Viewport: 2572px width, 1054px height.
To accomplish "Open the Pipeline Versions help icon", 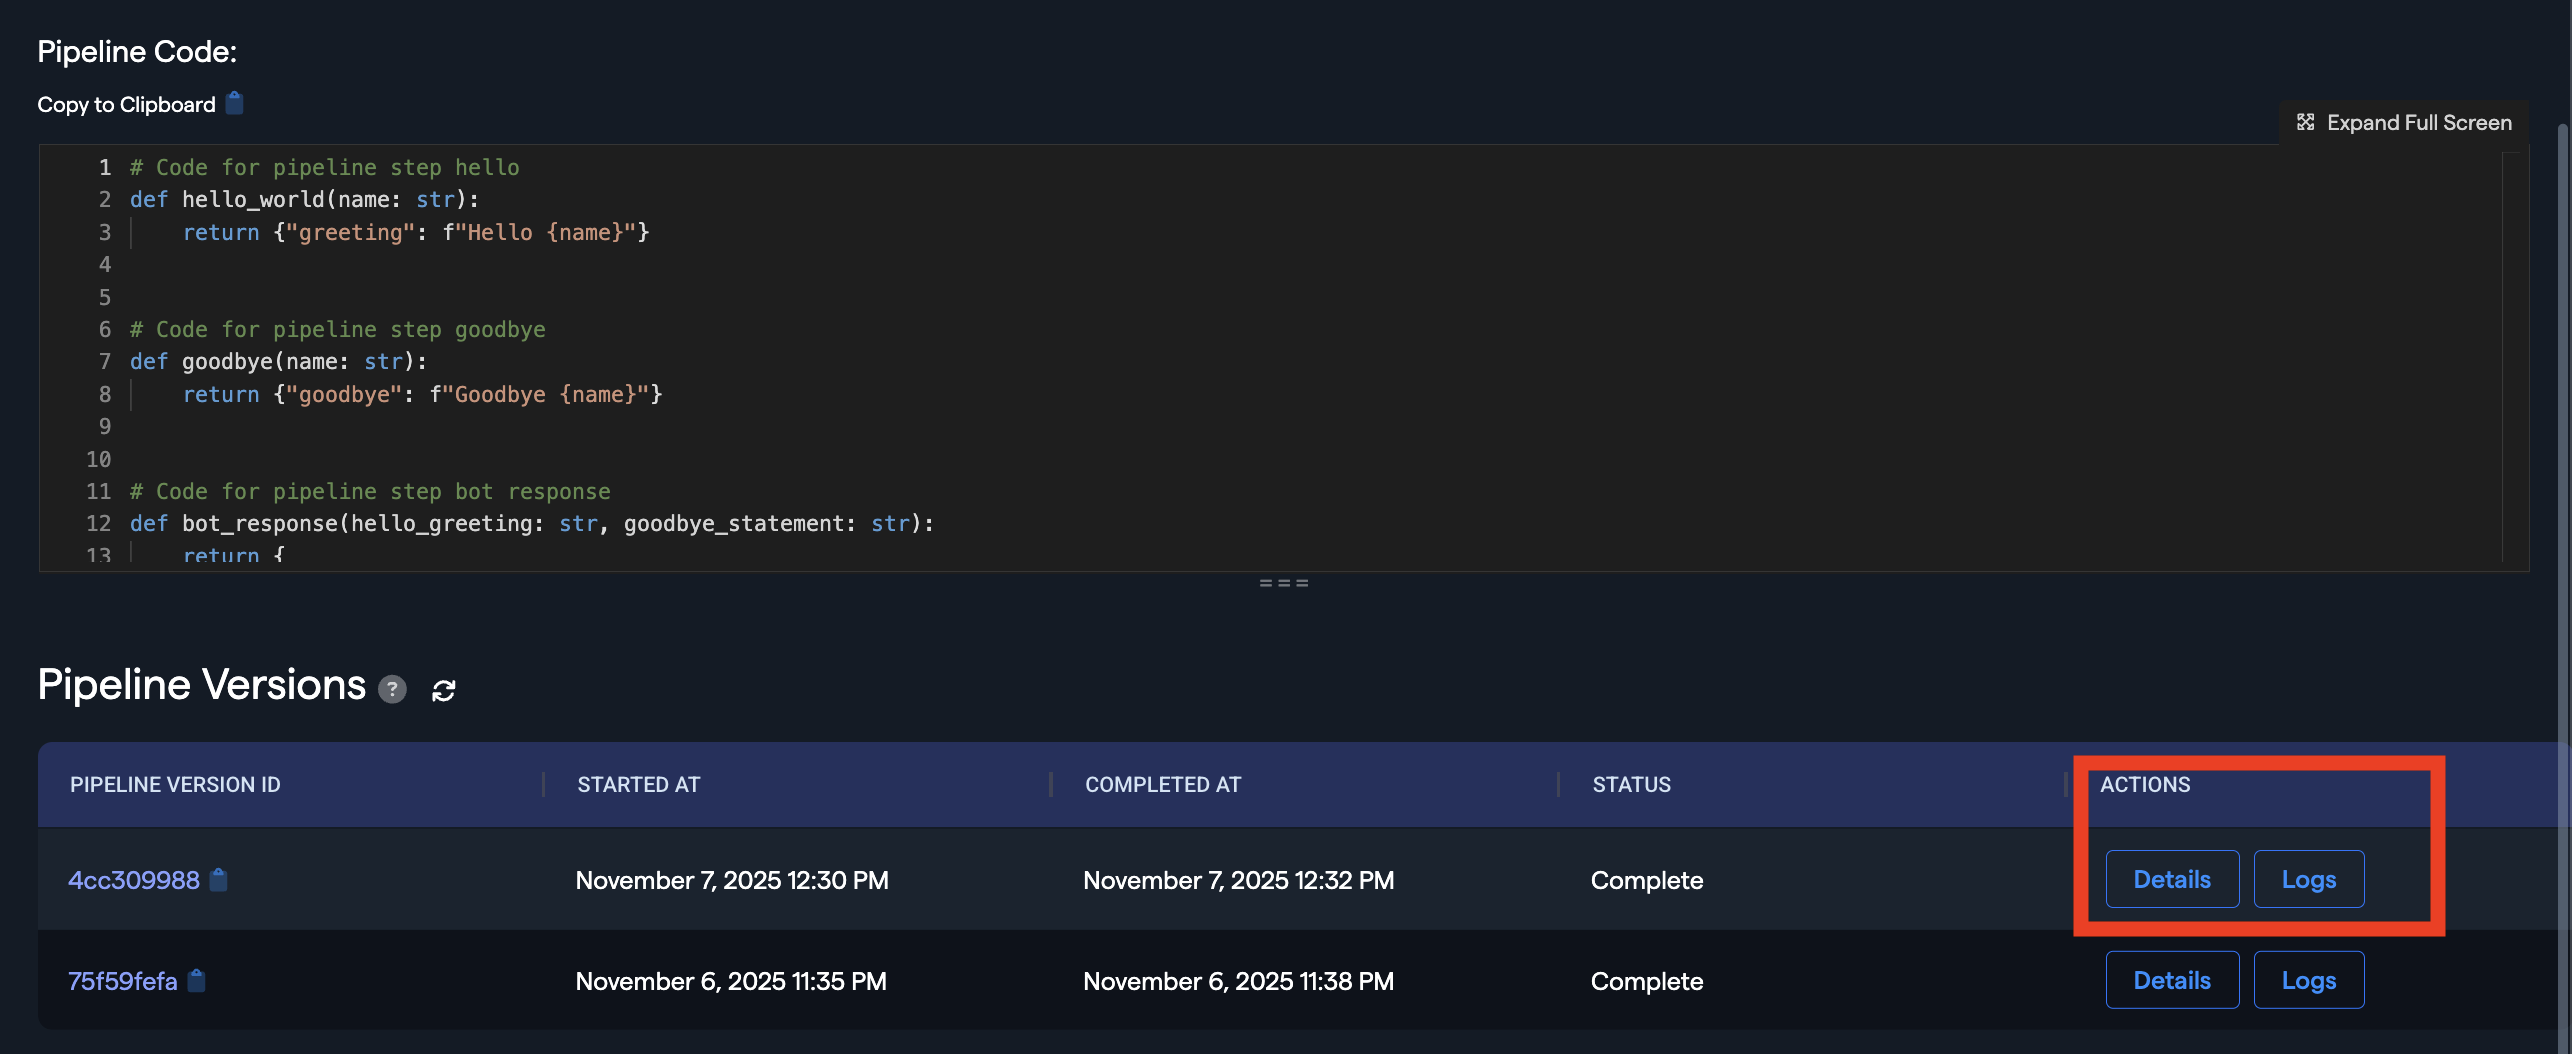I will click(392, 689).
